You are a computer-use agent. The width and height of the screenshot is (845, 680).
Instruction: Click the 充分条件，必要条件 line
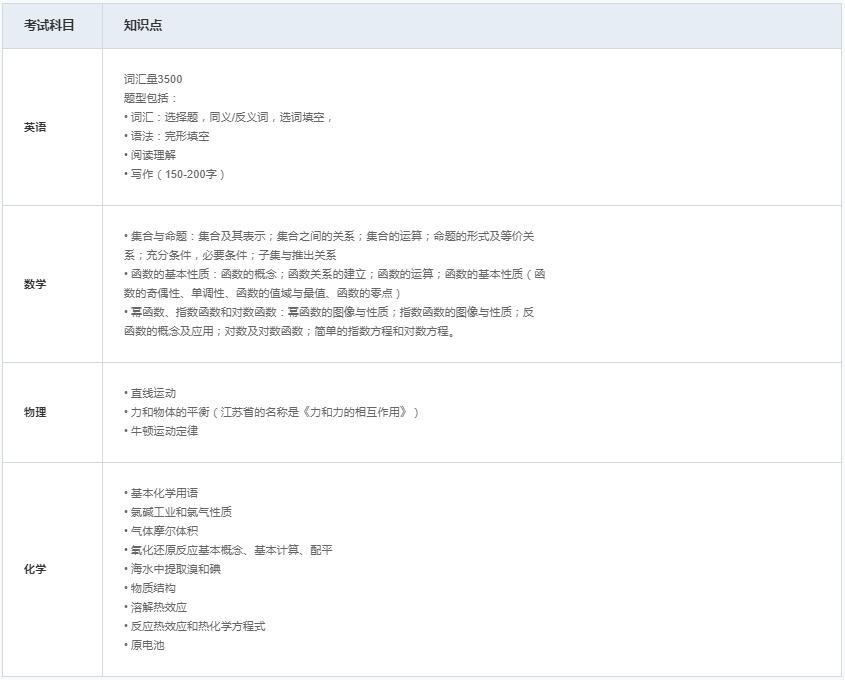point(230,255)
